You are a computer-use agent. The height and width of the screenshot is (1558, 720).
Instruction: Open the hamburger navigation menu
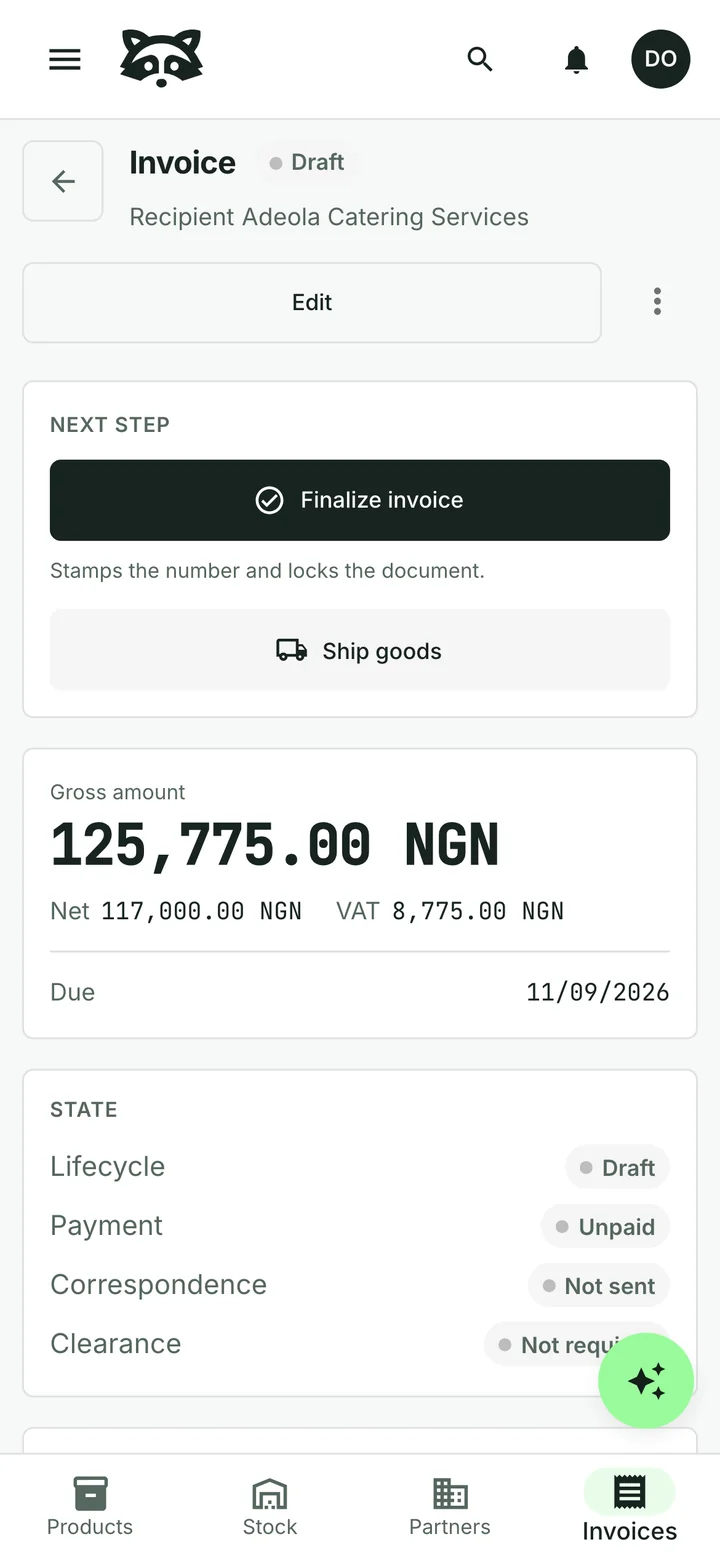[x=65, y=59]
